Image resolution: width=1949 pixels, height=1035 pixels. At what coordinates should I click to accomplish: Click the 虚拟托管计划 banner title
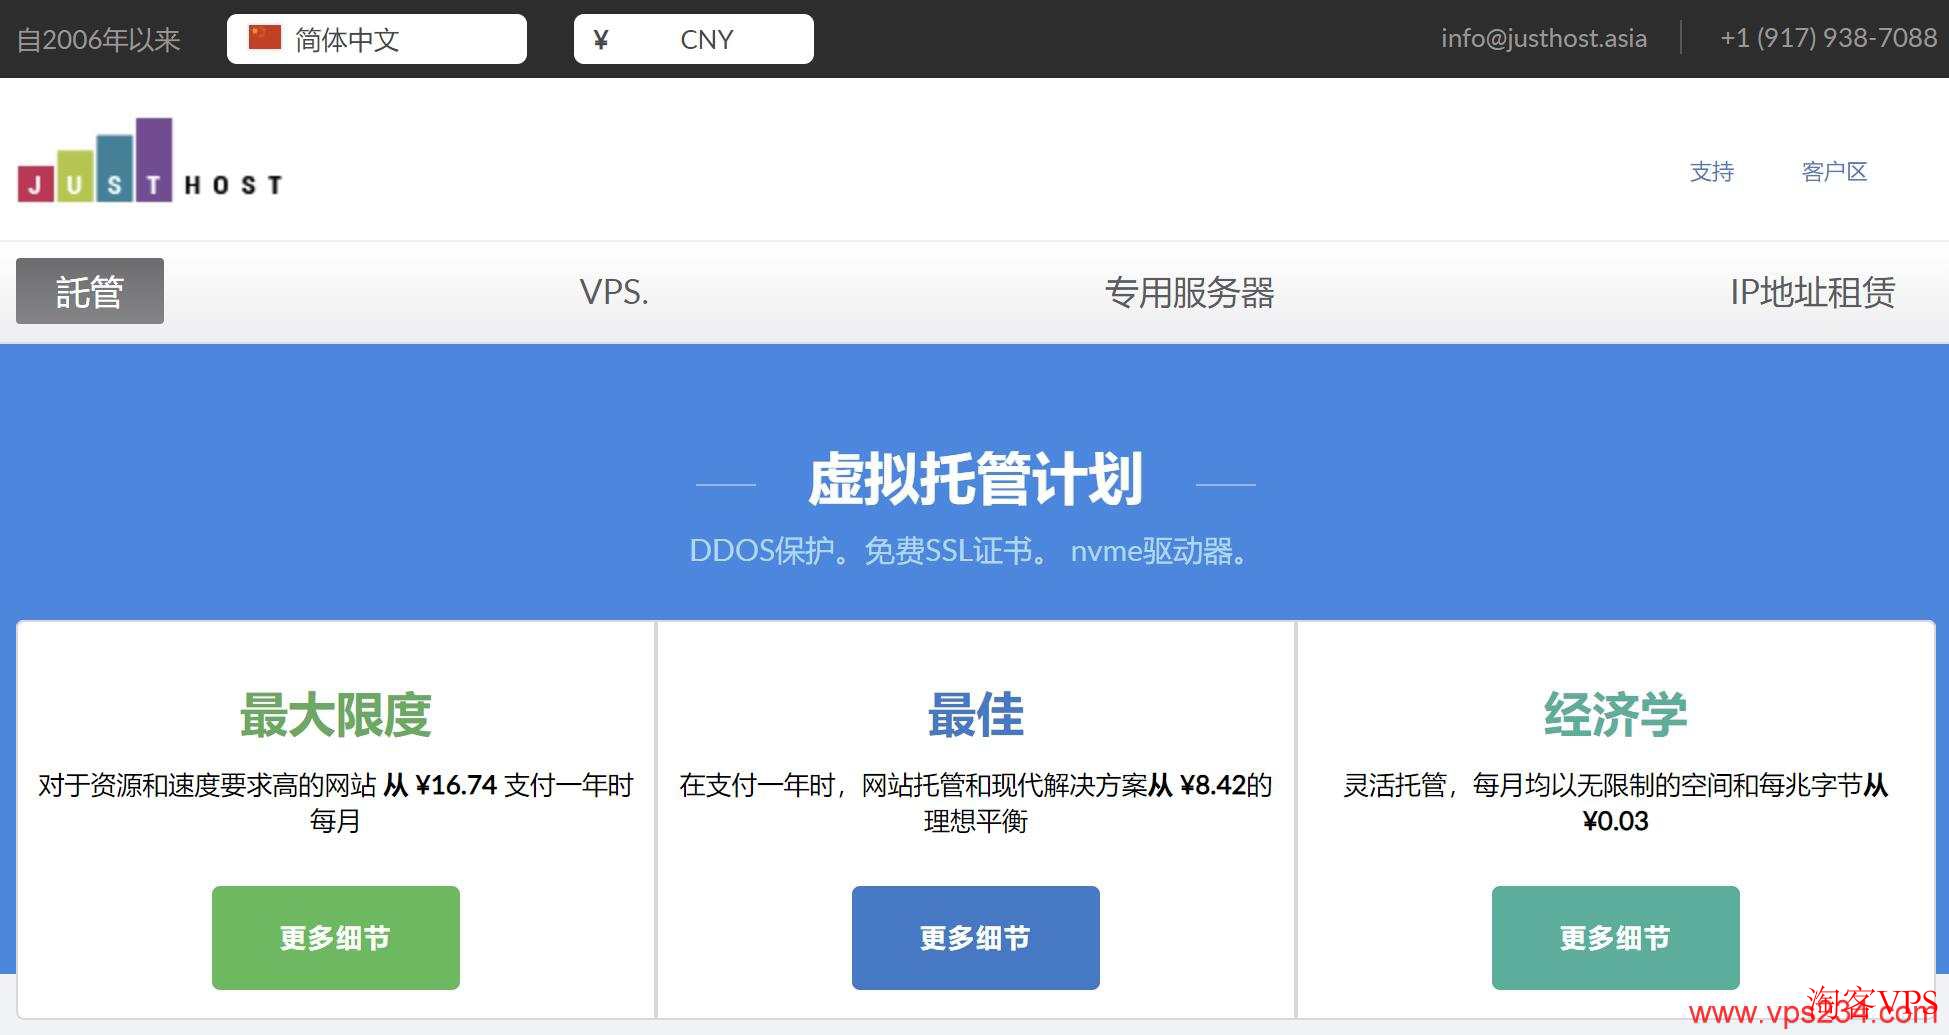click(975, 479)
